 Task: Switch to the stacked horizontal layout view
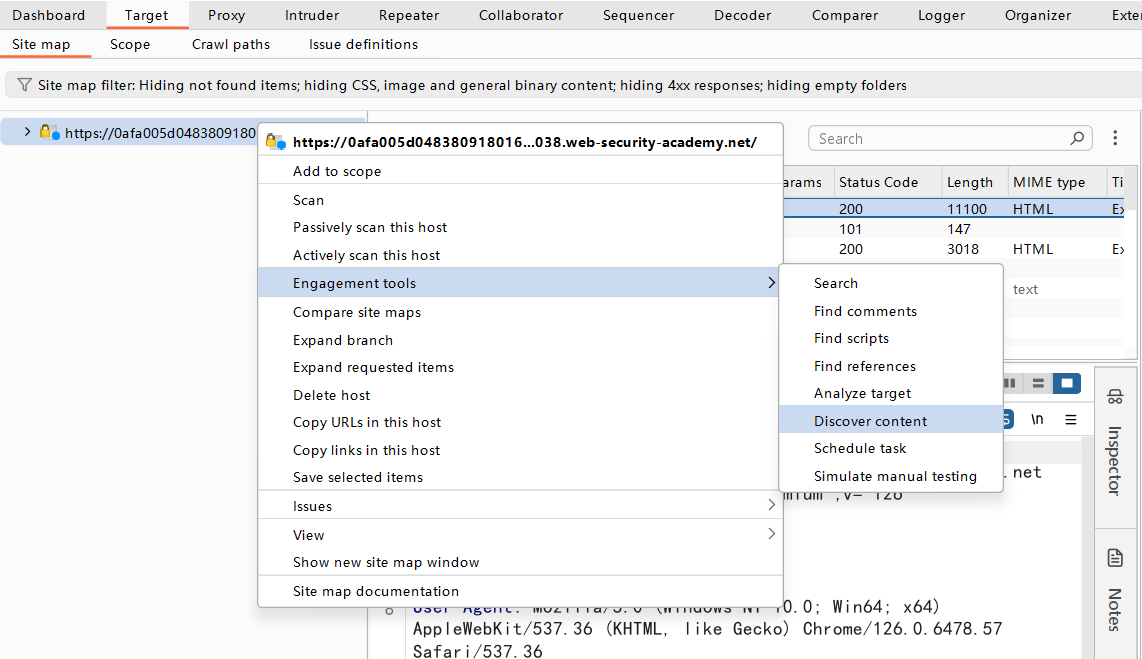coord(1039,383)
